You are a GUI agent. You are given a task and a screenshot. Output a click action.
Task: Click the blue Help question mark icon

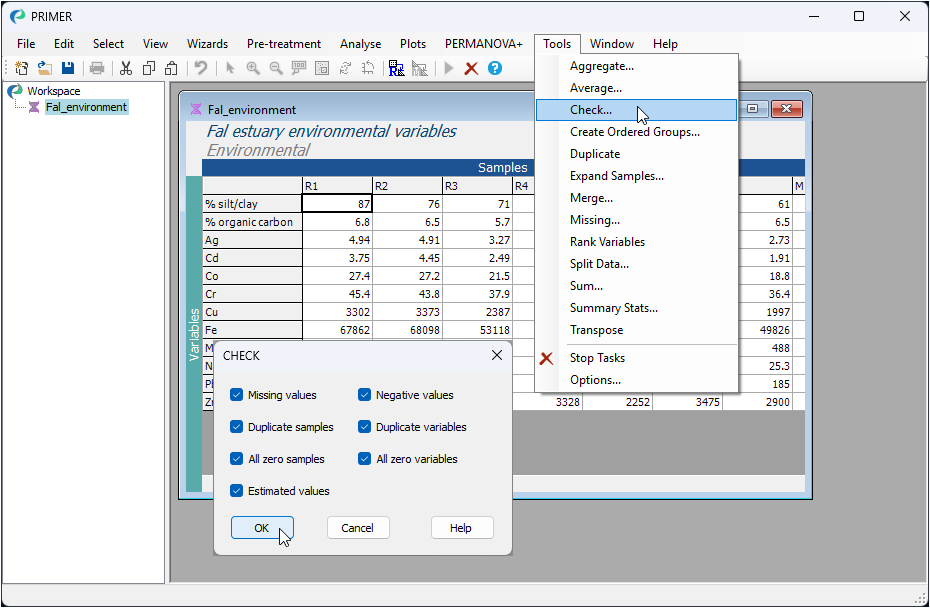495,68
